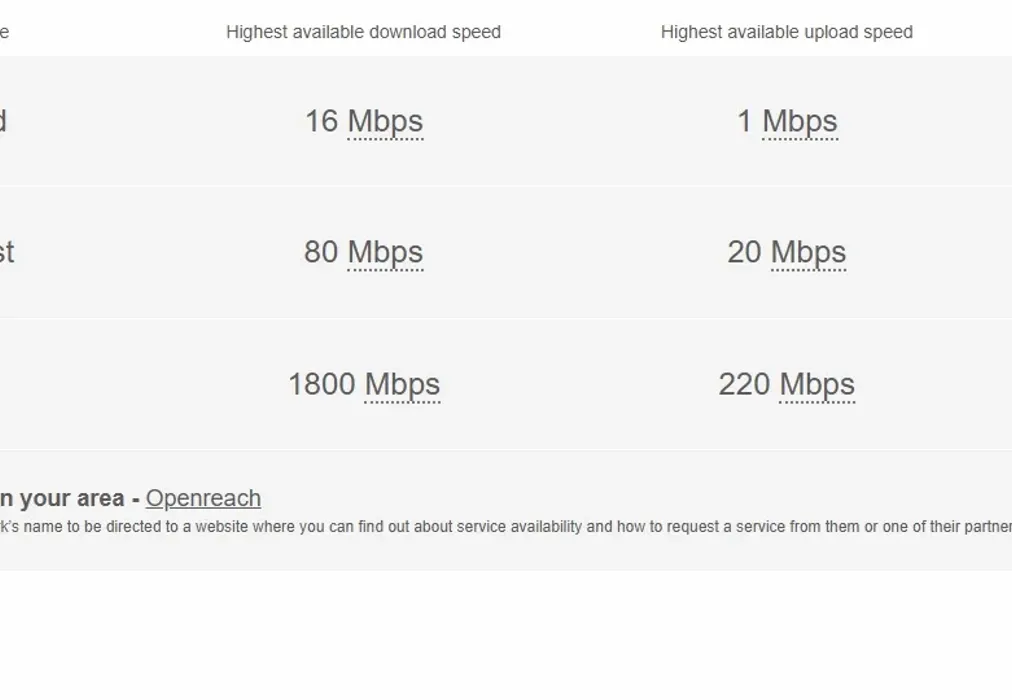Click the cut-off first column header at top left
1012x700 pixels.
click(x=4, y=32)
